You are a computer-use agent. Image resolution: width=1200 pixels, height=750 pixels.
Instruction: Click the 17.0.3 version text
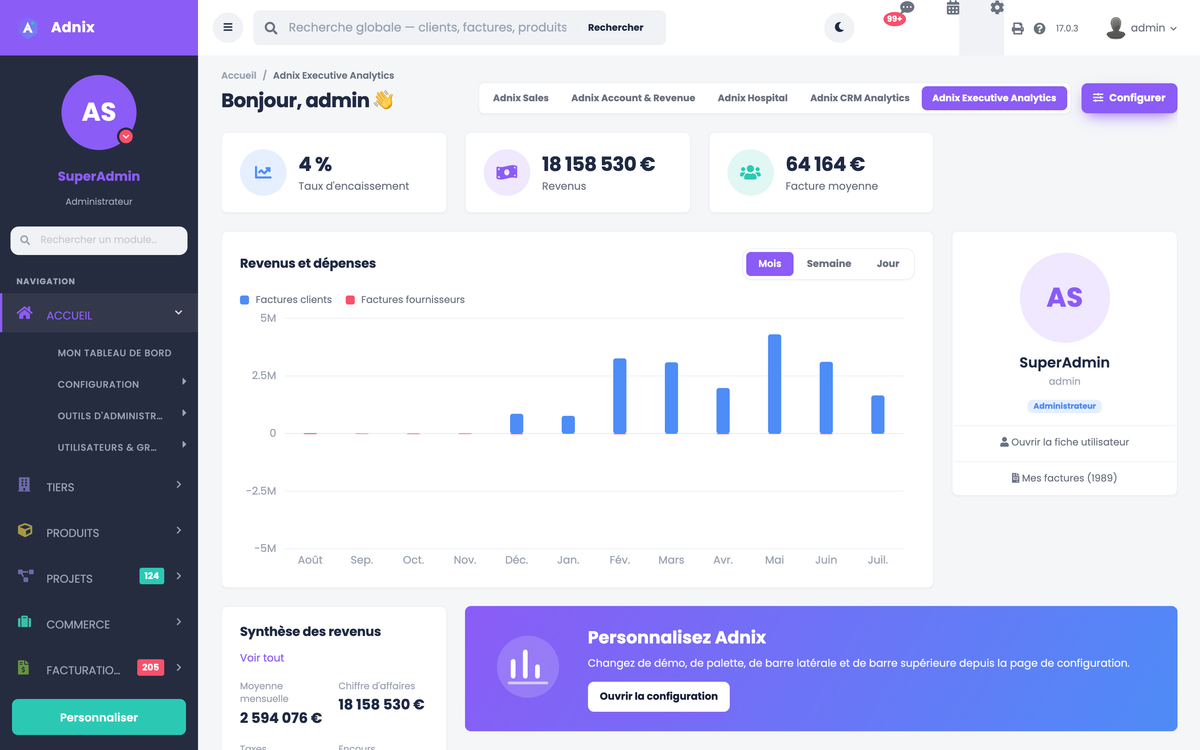1067,29
